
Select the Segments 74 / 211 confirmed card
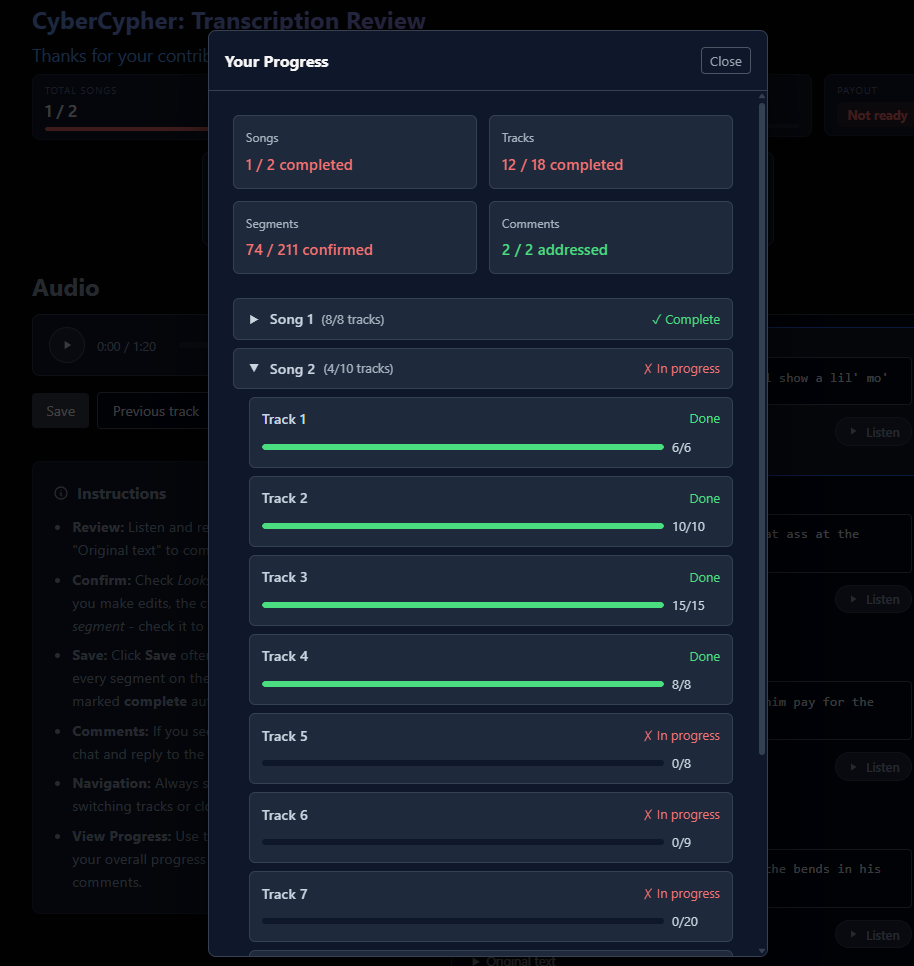355,237
